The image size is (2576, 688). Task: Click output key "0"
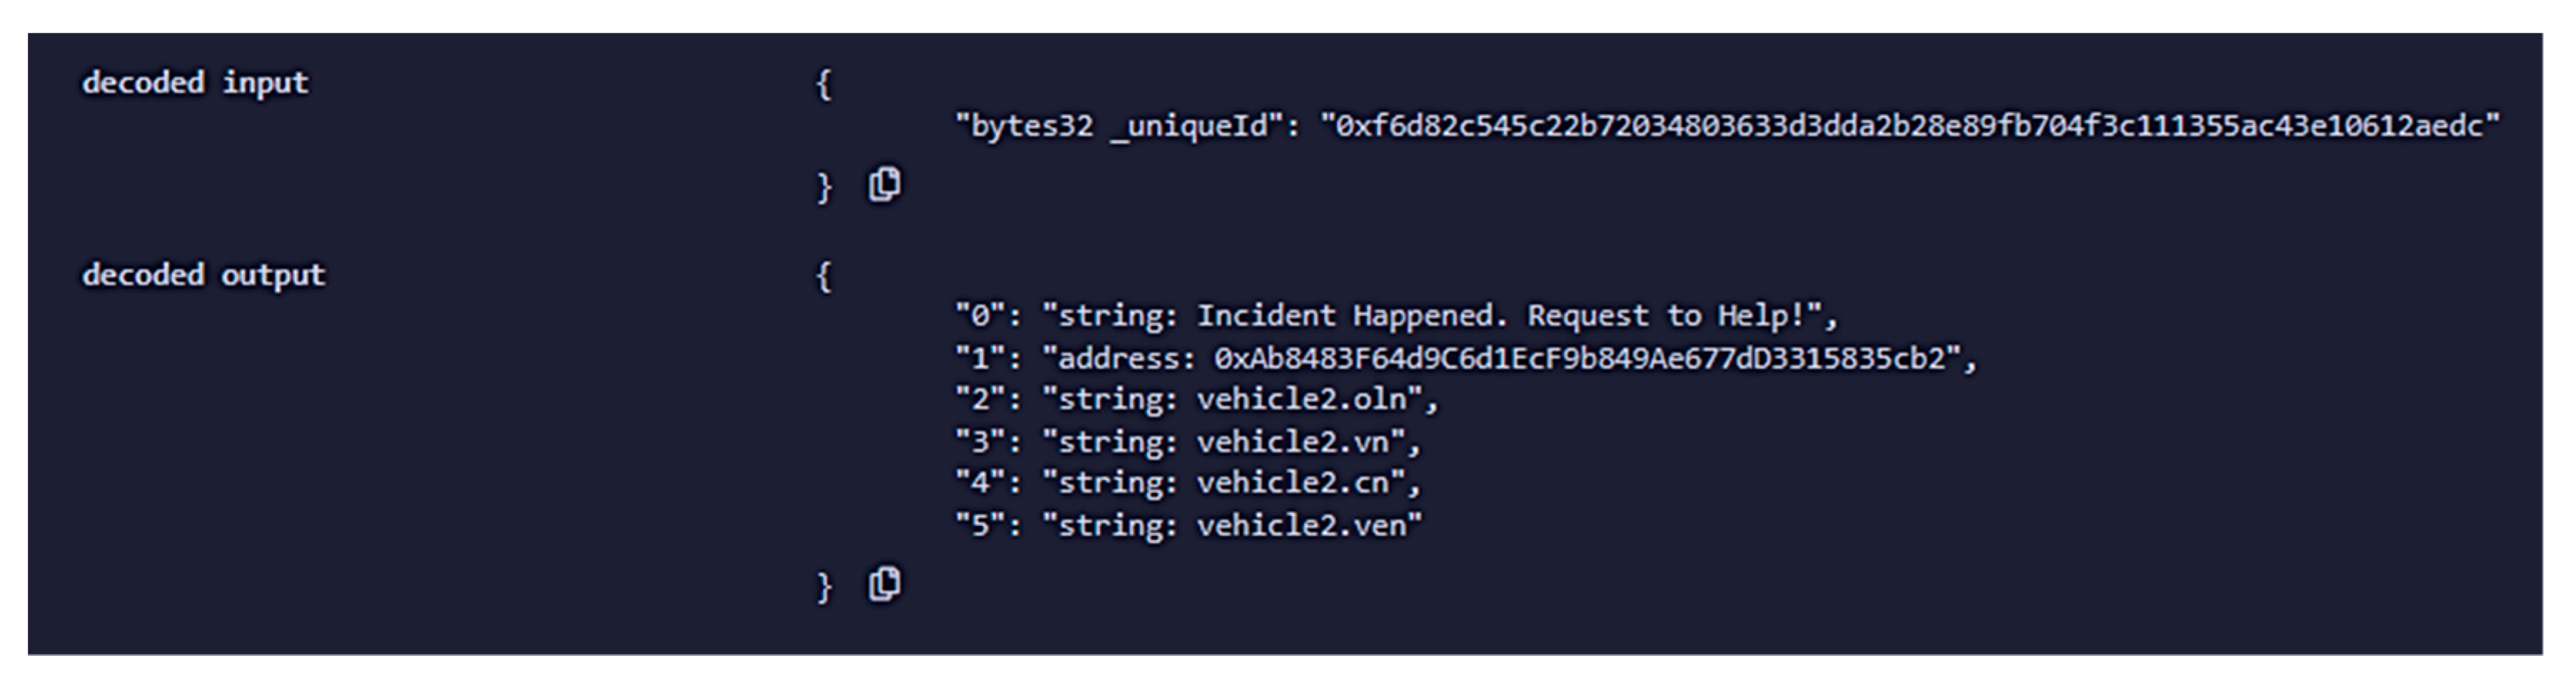tap(980, 316)
